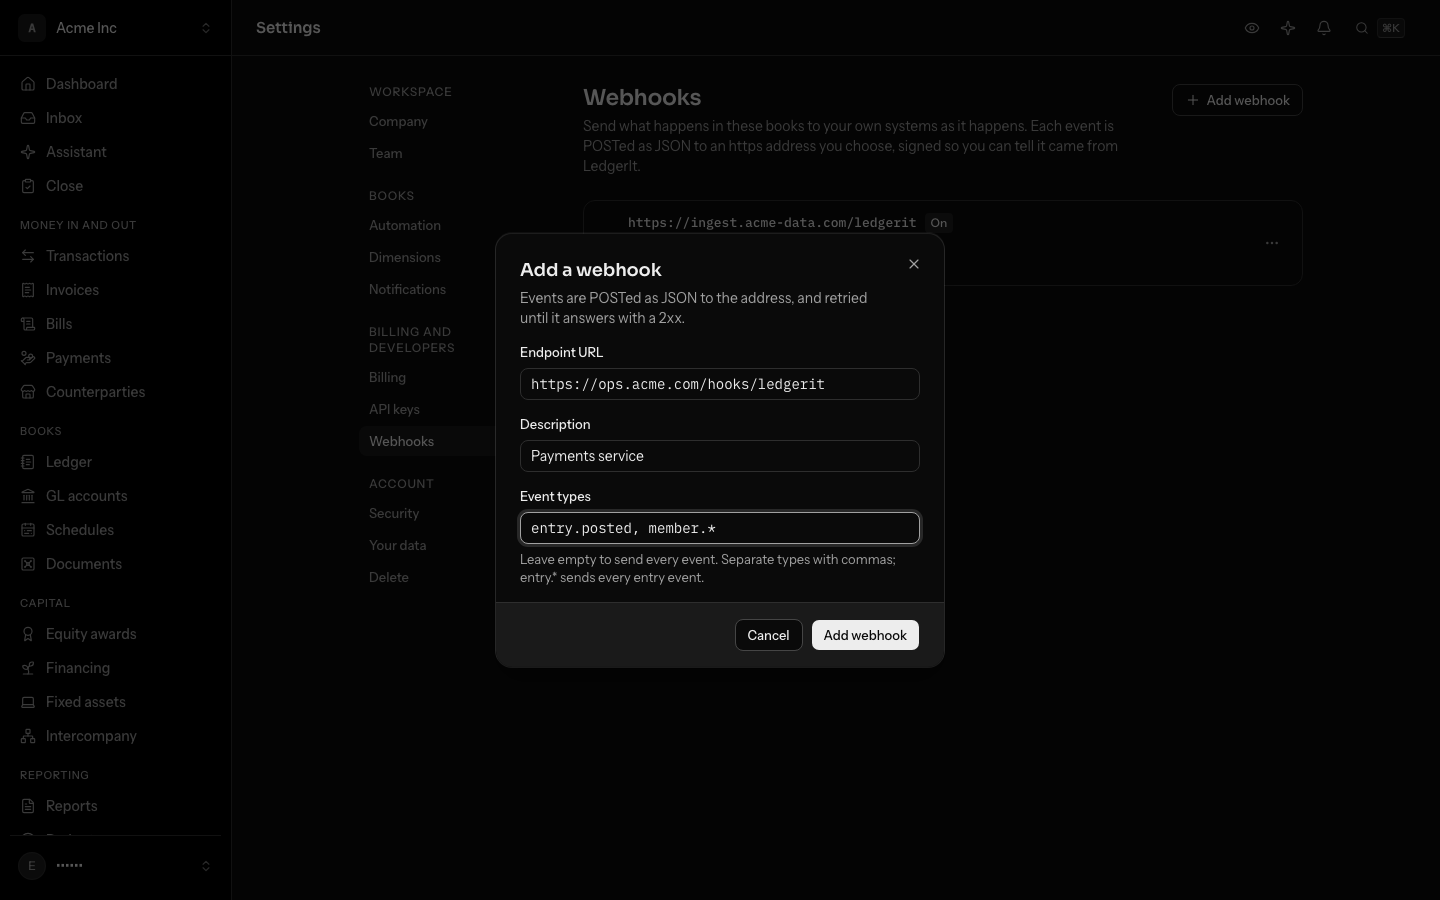Click the Bills receipt icon
This screenshot has width=1440, height=900.
[x=28, y=324]
